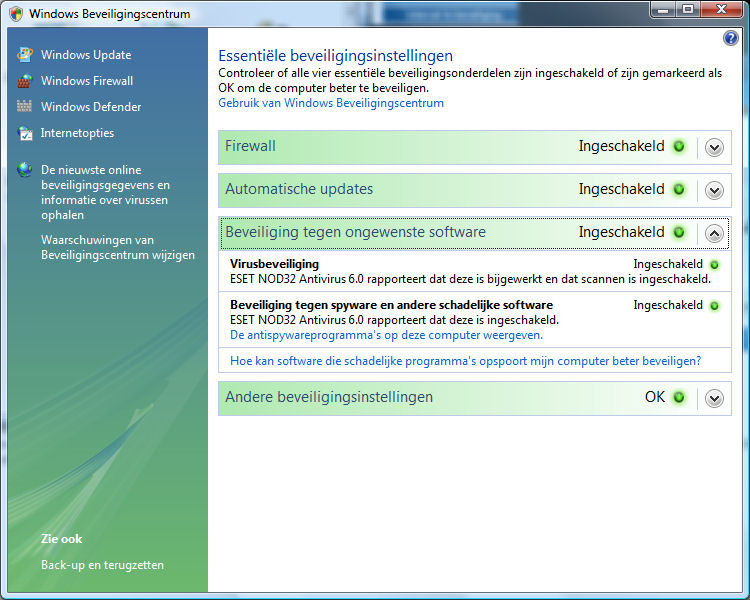Viewport: 750px width, 600px height.
Task: Click Essentiële beveiligingsinstellingen title
Action: click(x=335, y=56)
